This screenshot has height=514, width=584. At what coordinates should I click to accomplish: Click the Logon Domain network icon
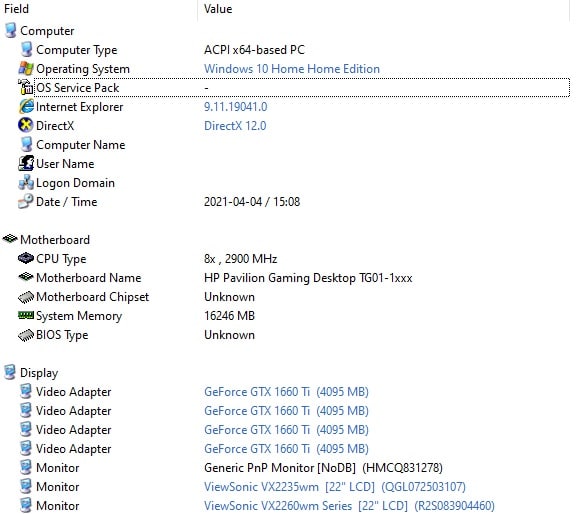coord(26,183)
